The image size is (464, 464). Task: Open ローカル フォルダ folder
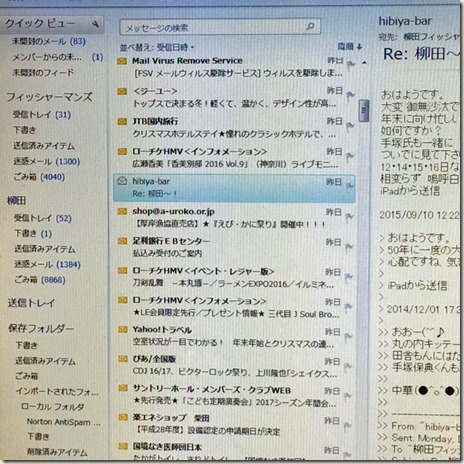[x=53, y=407]
